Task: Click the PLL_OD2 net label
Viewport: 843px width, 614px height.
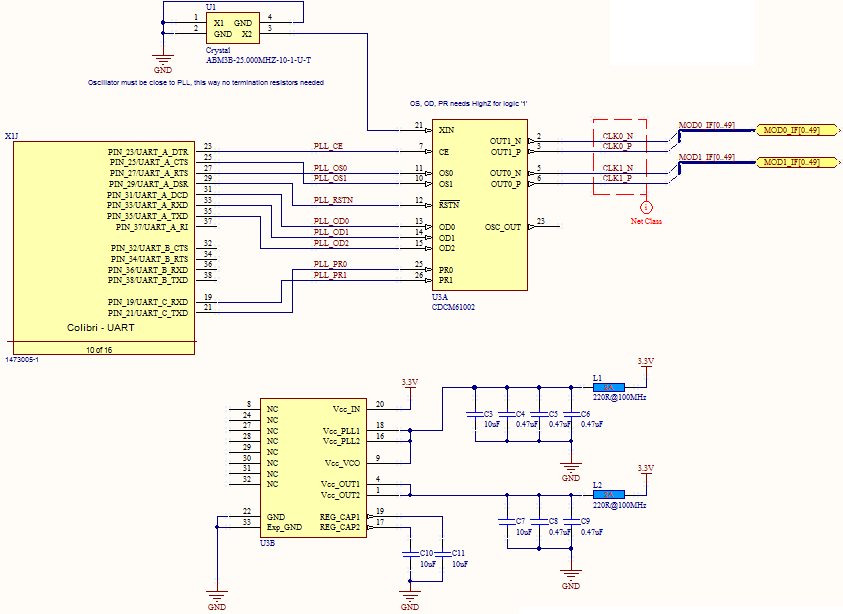Action: 331,243
